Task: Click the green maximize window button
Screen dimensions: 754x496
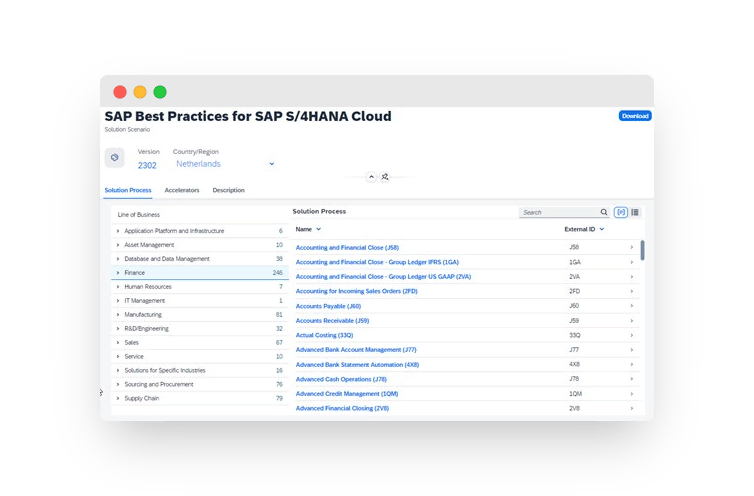Action: pyautogui.click(x=160, y=92)
